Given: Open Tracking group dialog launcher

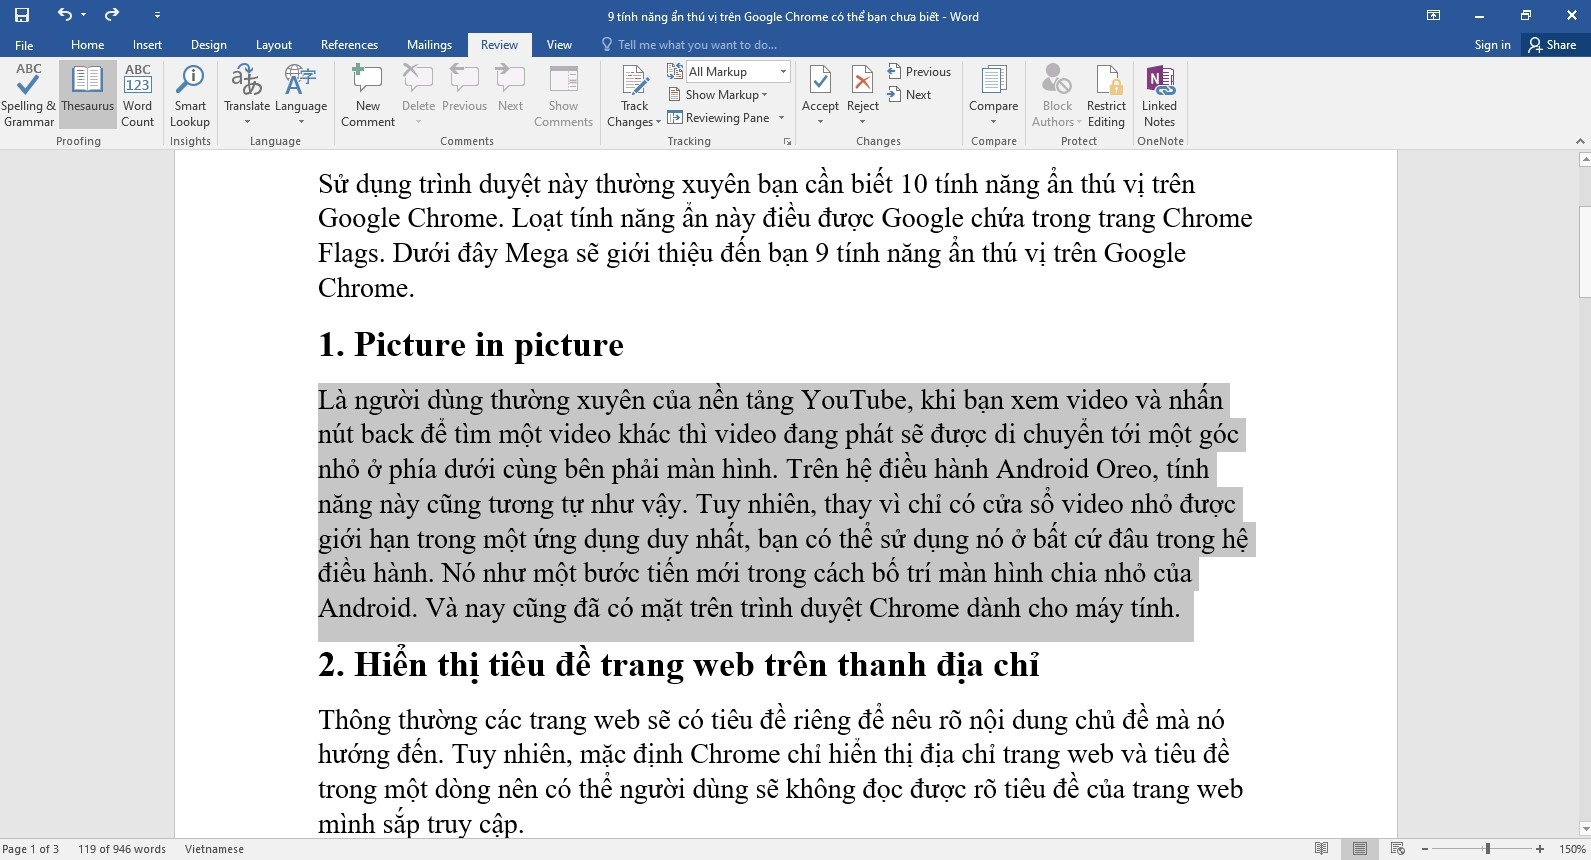Looking at the screenshot, I should (x=787, y=142).
